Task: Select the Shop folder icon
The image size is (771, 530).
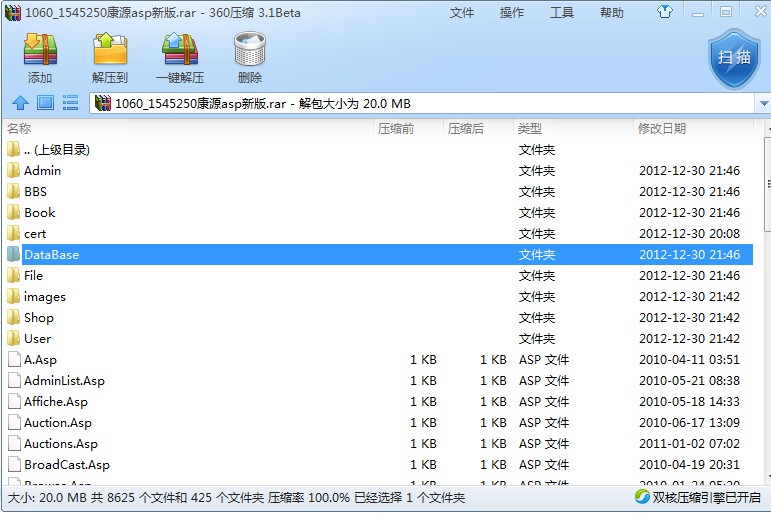Action: [x=14, y=318]
